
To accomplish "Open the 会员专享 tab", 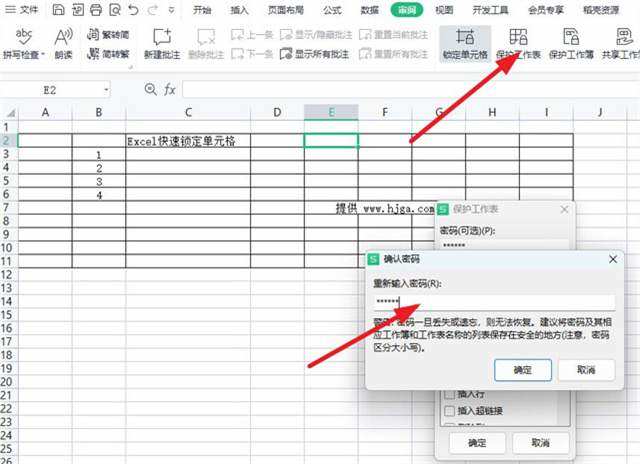I will click(546, 10).
